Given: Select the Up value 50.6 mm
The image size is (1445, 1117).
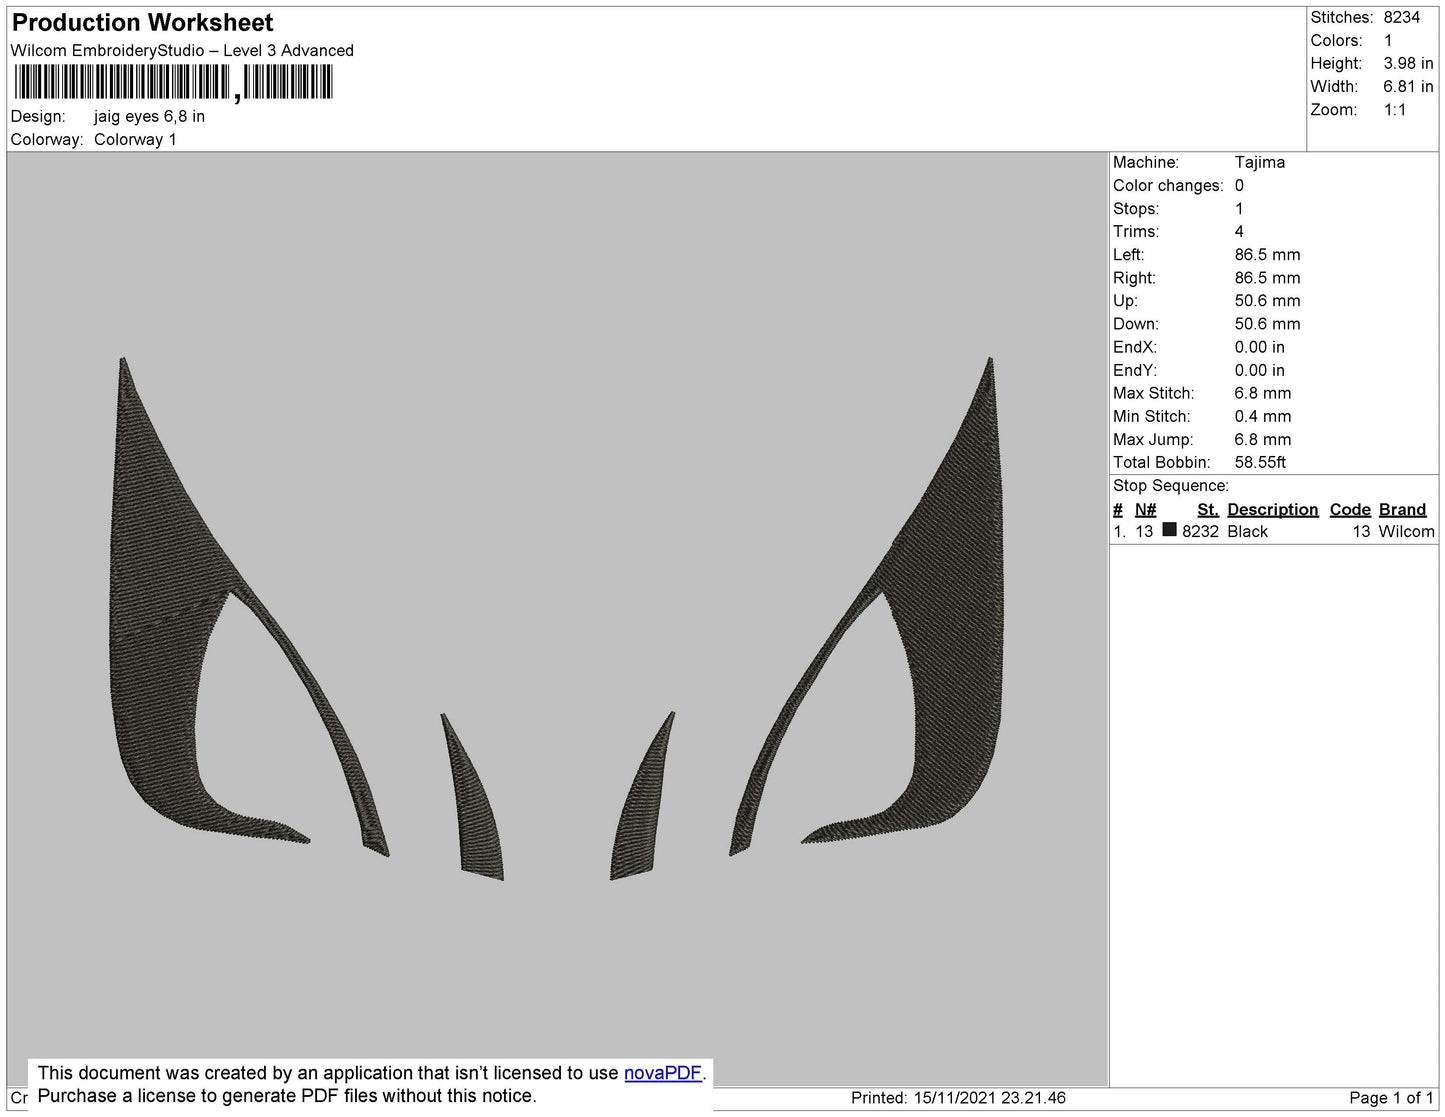Looking at the screenshot, I should (1267, 301).
